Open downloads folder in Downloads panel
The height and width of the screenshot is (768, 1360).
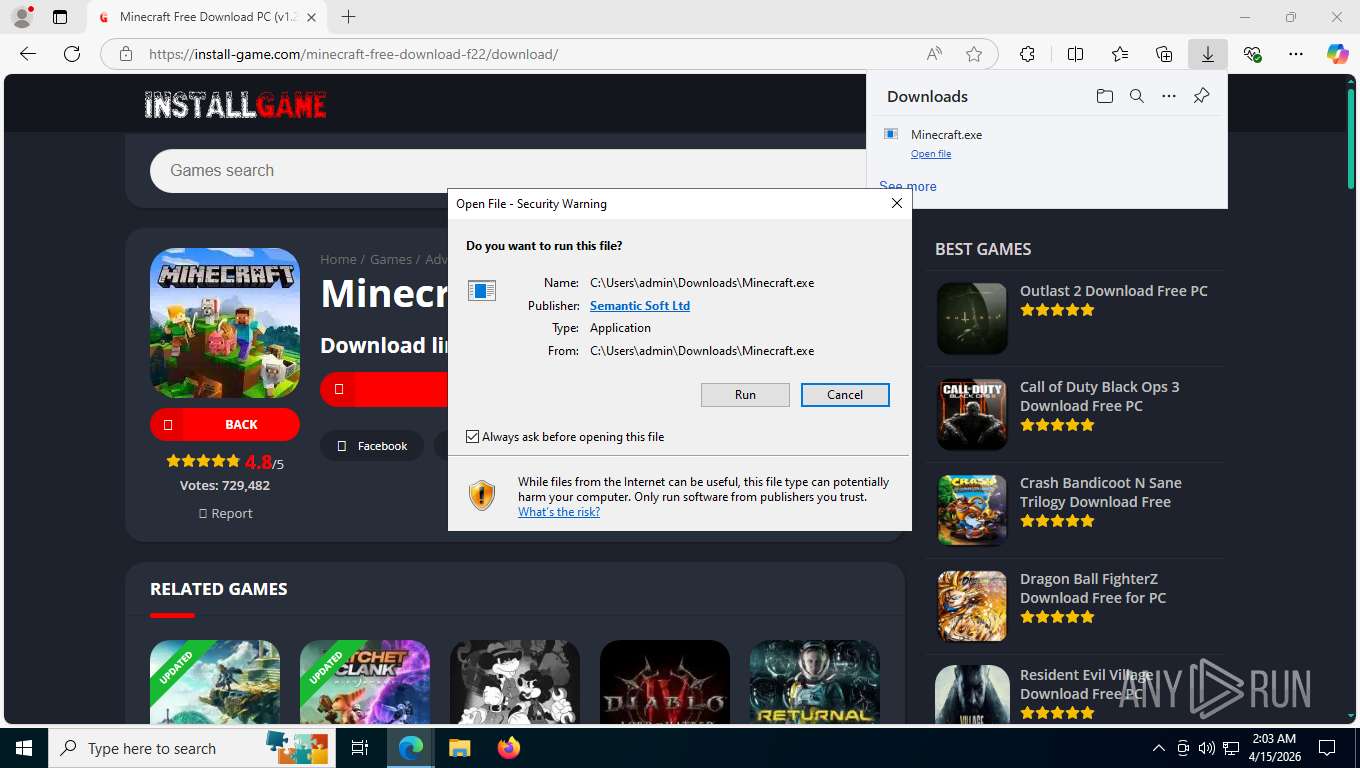(x=1104, y=96)
